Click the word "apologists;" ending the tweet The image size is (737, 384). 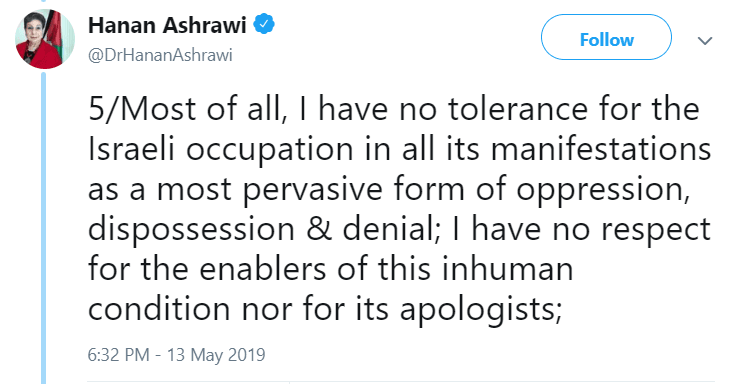click(481, 311)
